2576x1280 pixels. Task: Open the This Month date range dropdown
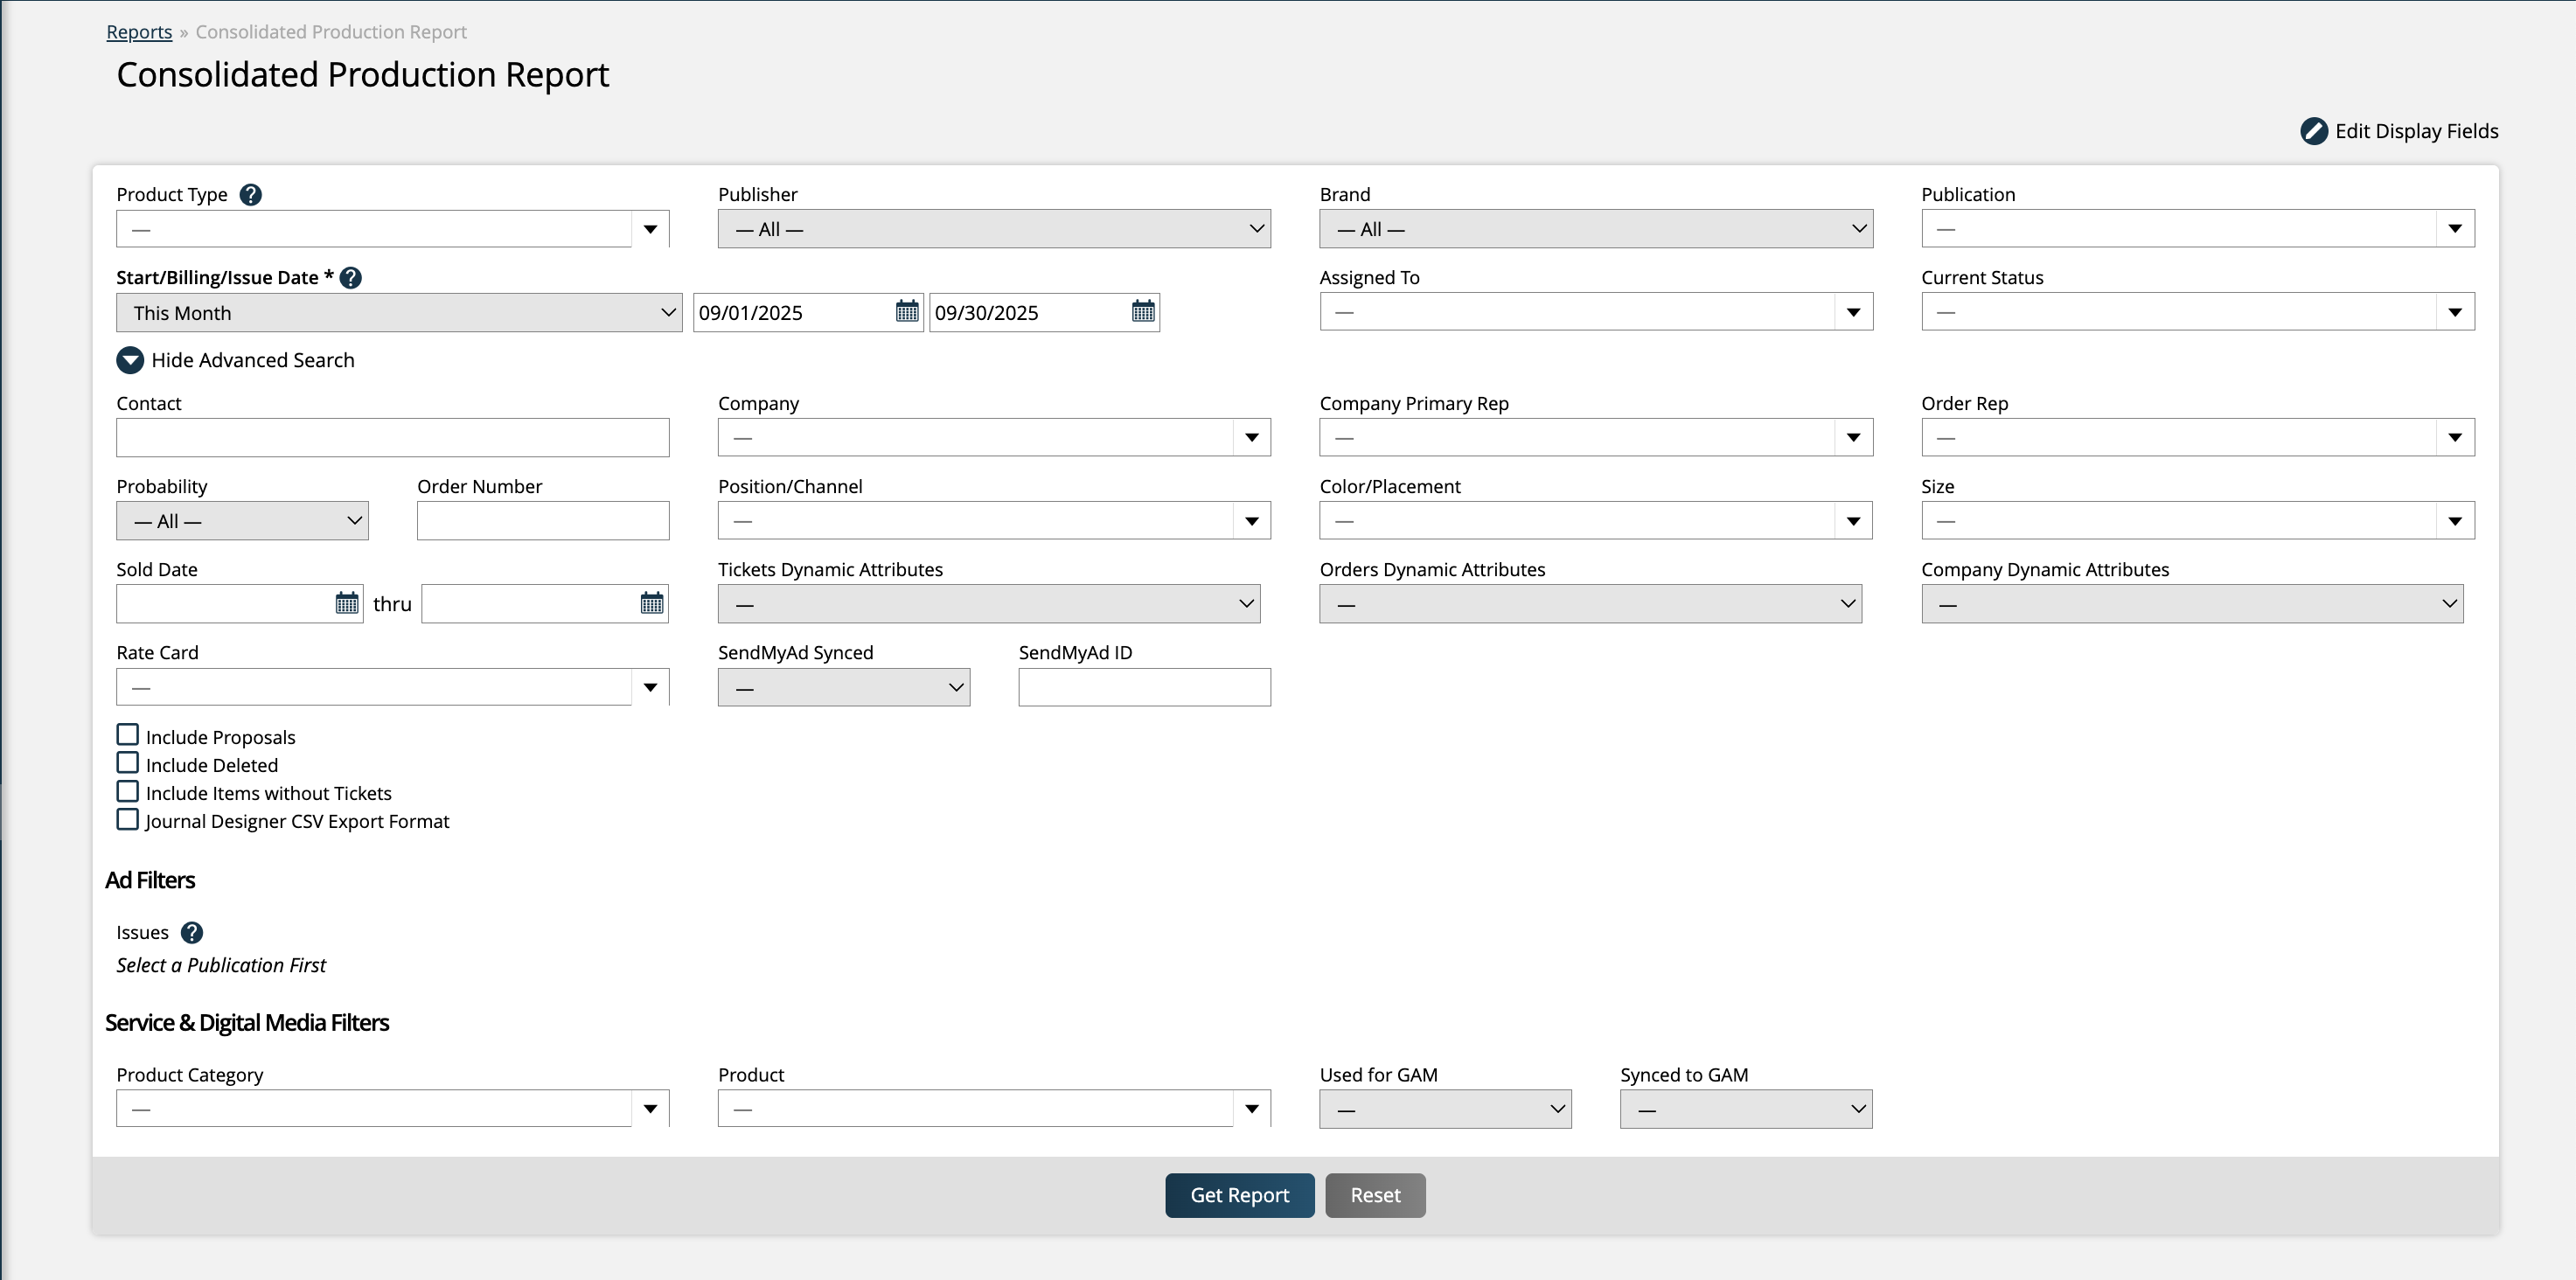point(398,313)
